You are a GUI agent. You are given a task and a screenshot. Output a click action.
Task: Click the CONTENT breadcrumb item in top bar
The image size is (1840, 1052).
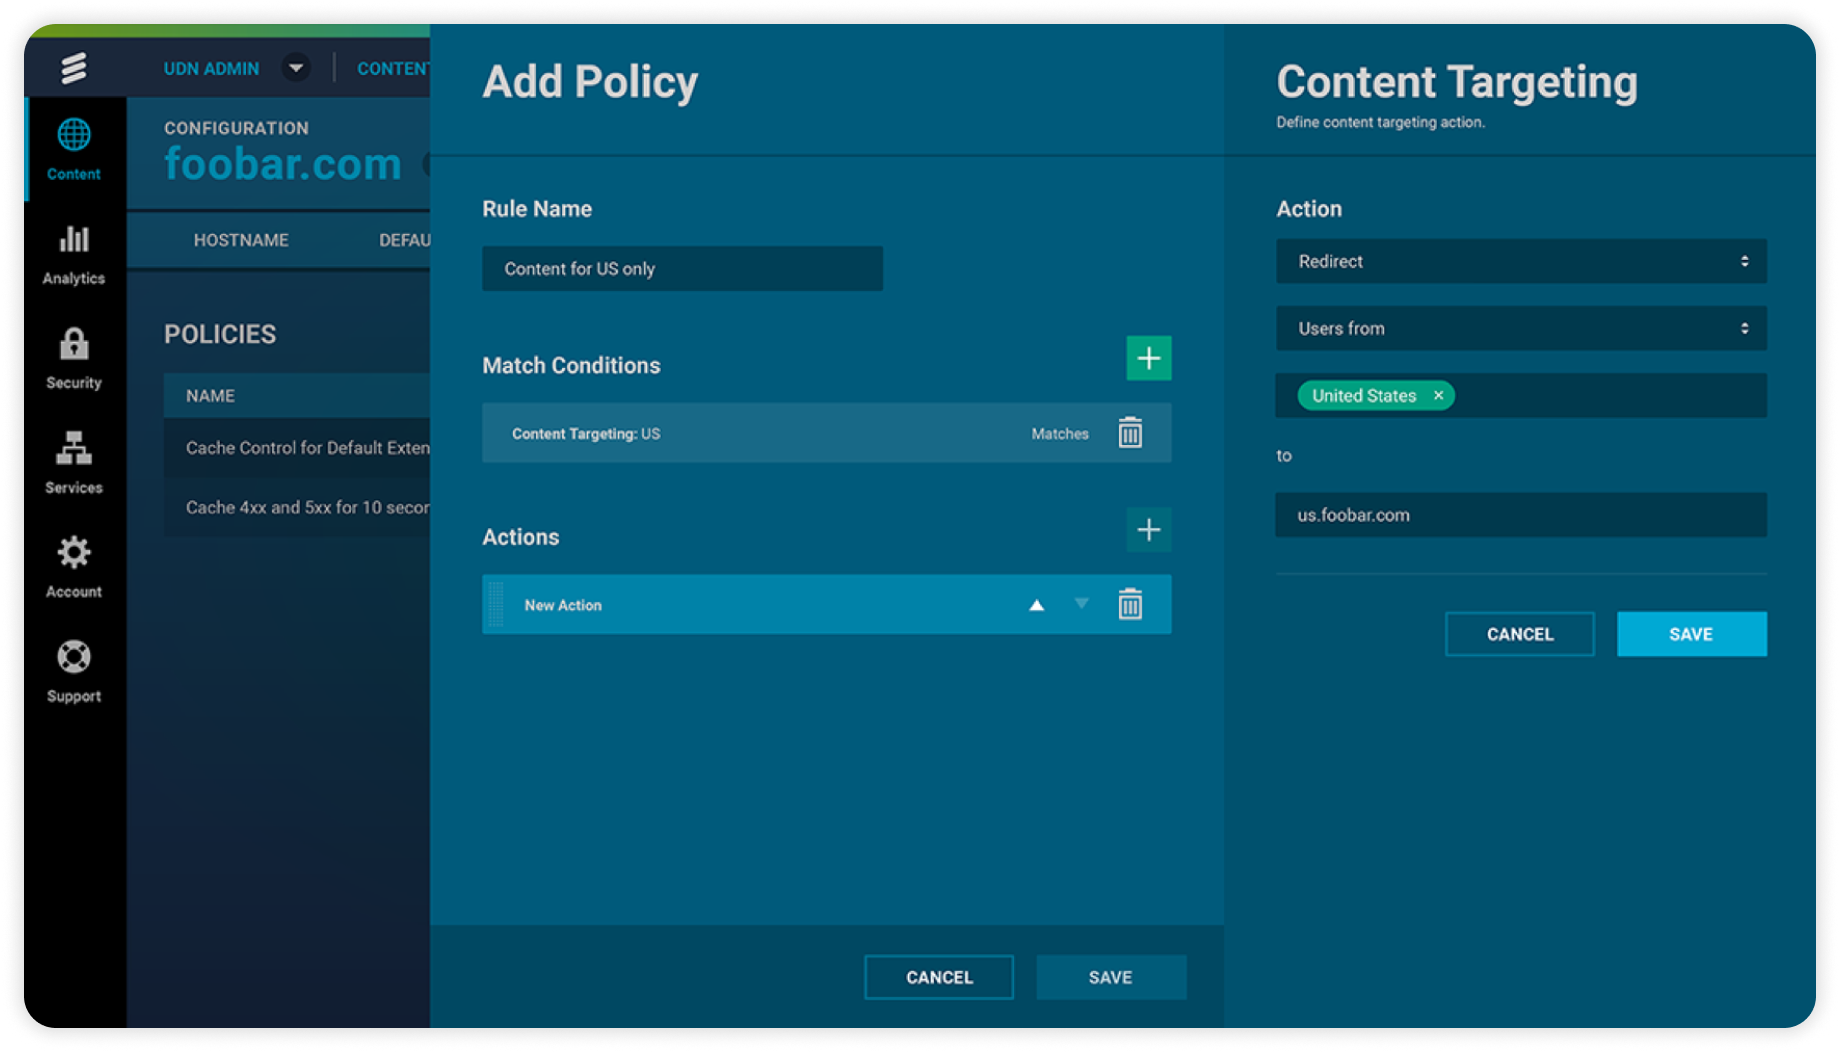(393, 68)
